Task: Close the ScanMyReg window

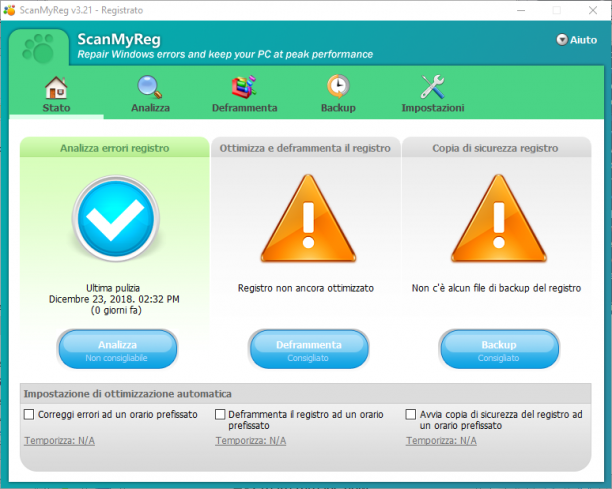Action: pyautogui.click(x=592, y=10)
